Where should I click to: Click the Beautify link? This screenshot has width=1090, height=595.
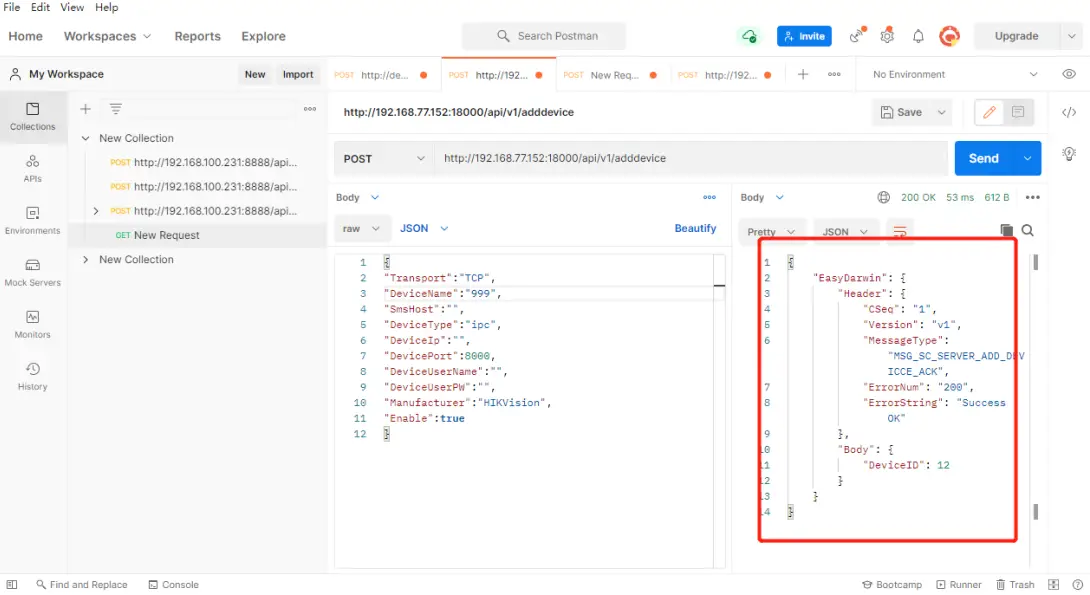pos(695,228)
